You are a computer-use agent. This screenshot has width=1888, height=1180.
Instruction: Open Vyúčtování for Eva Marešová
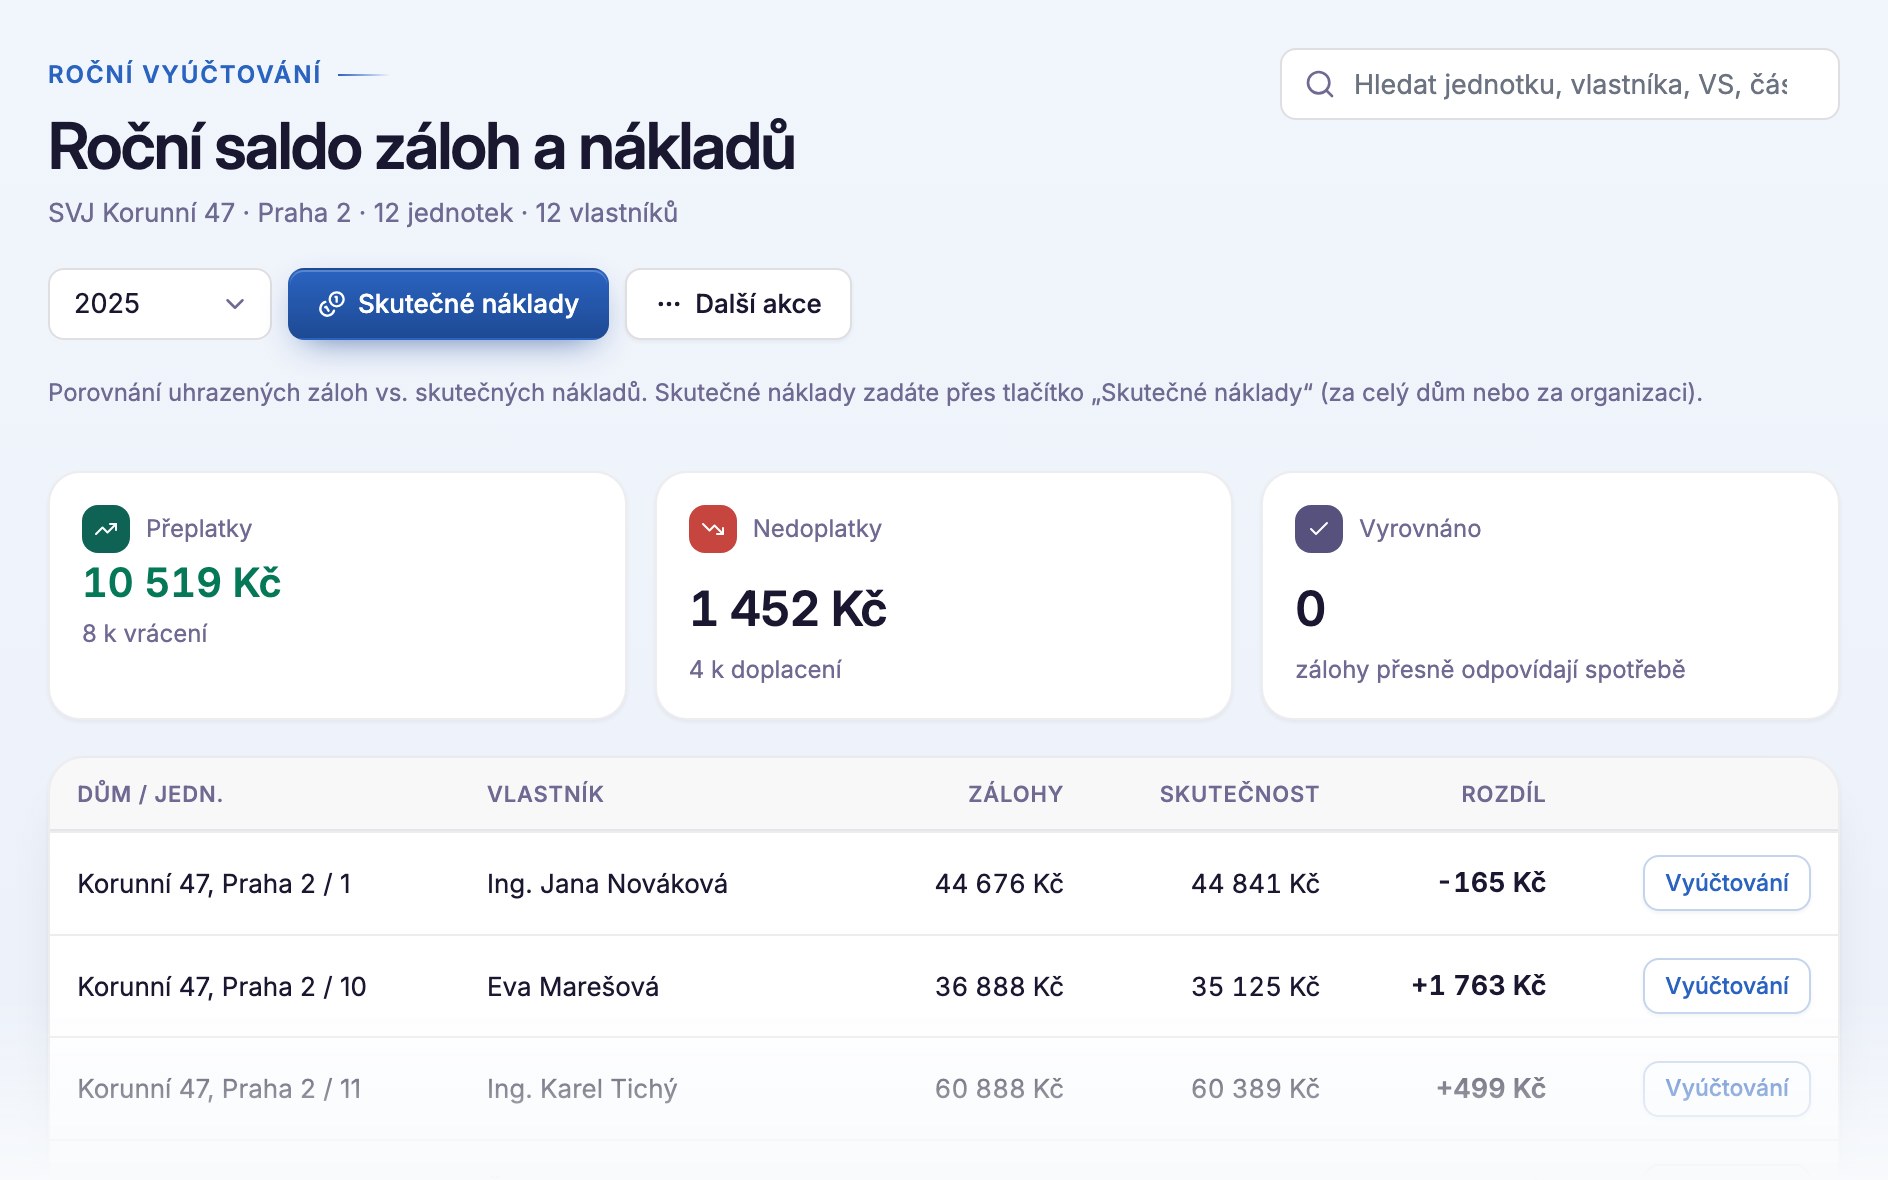coord(1727,986)
